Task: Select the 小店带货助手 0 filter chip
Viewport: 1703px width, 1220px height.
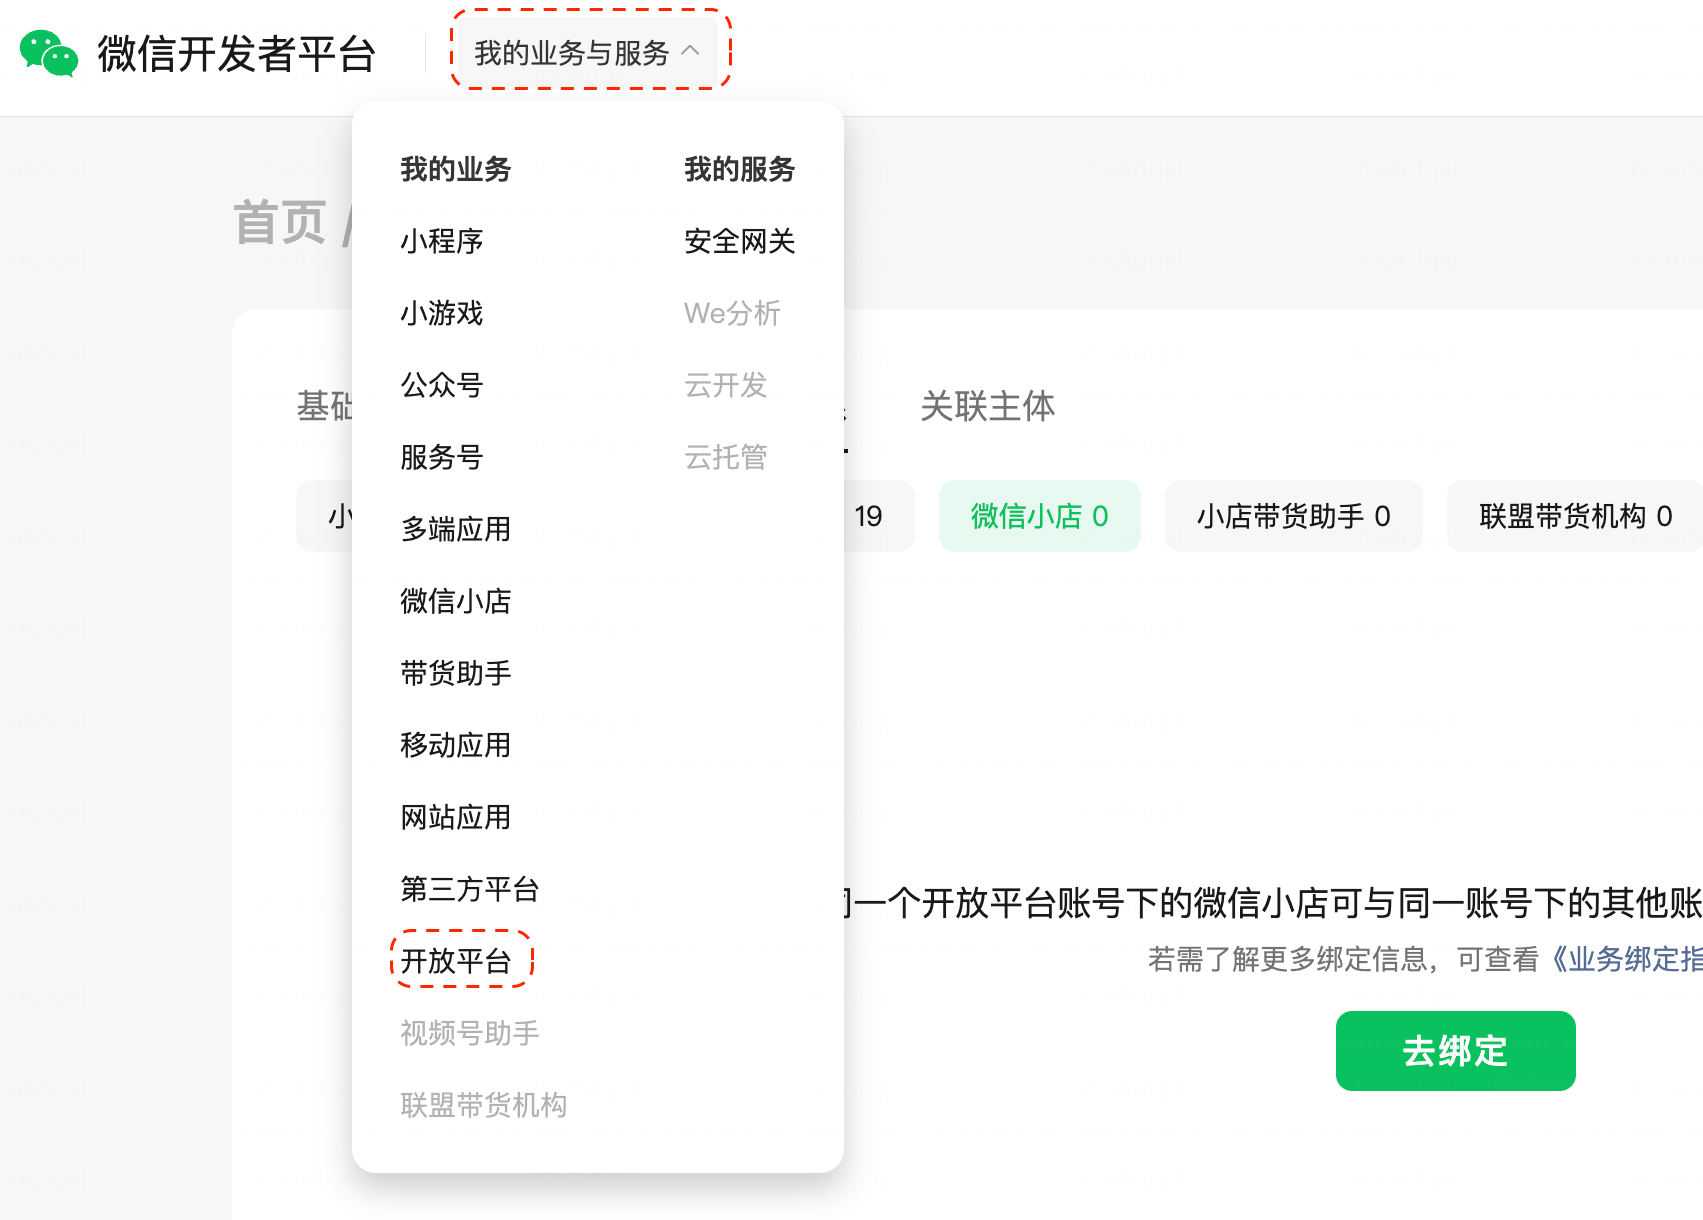Action: 1293,516
